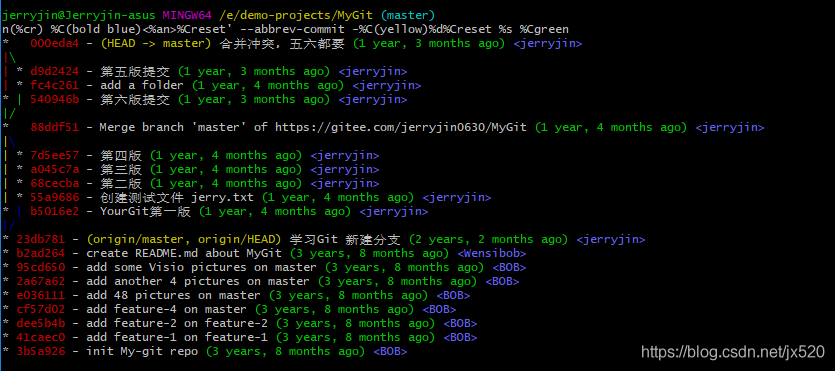Click the gitee.com MyGit merge URL
This screenshot has height=371, width=835.
400,128
